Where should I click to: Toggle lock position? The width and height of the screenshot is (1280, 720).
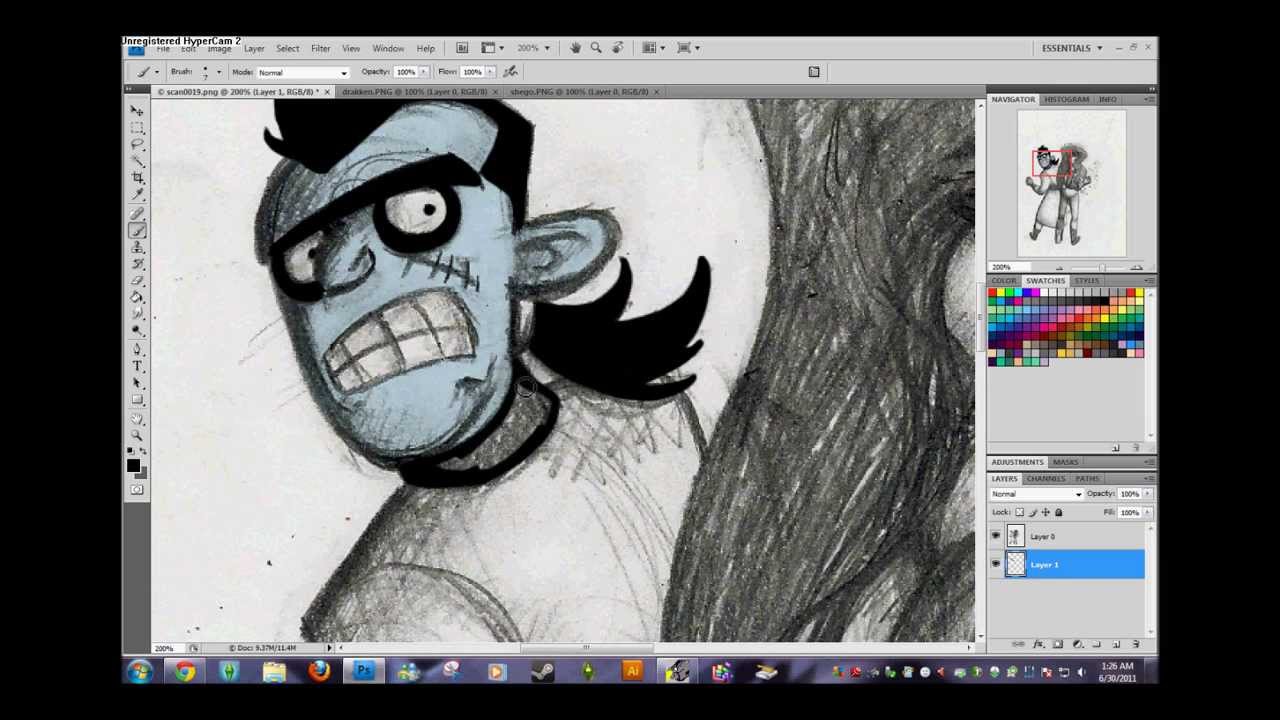pos(1046,513)
